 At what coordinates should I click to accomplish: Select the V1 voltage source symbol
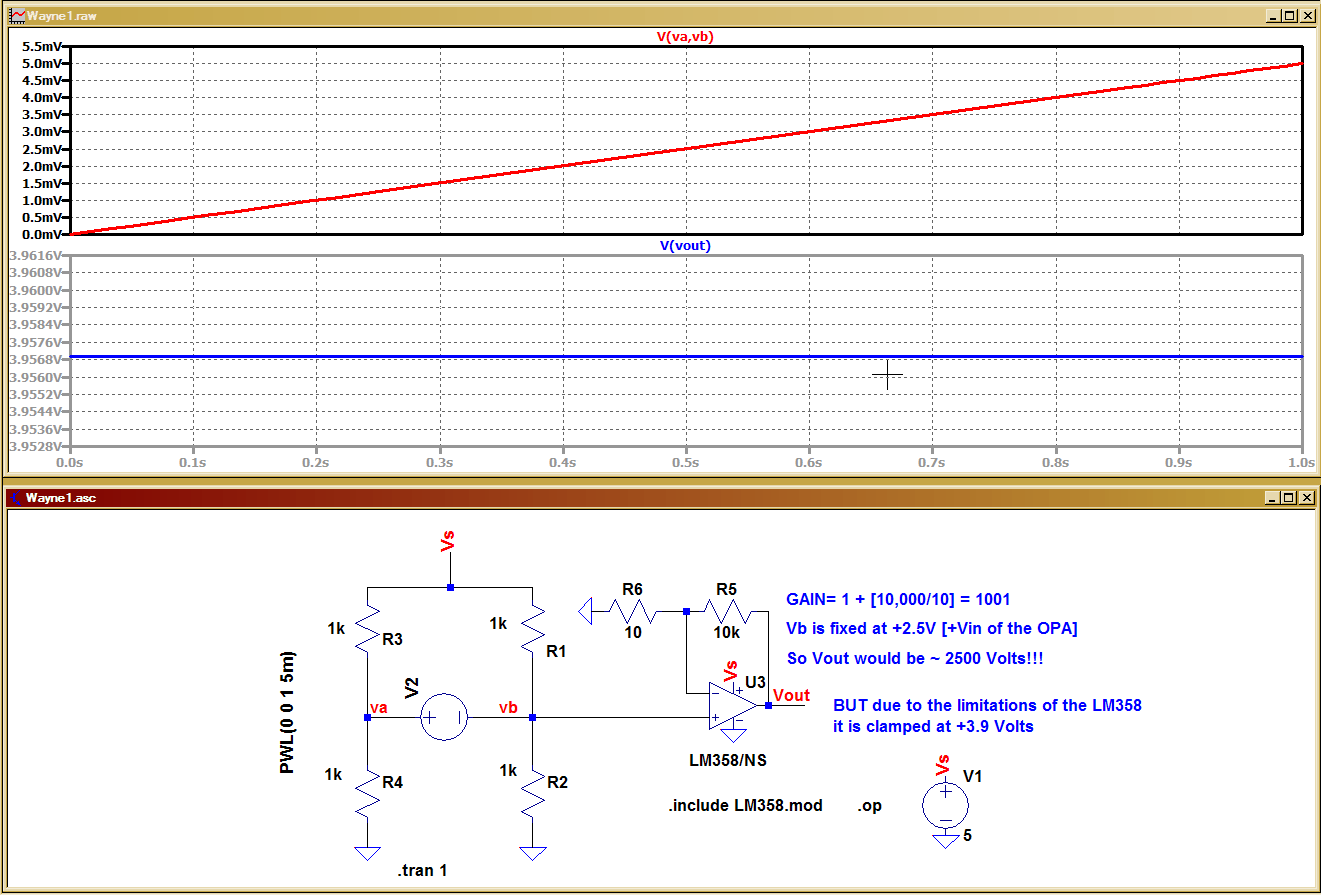tap(944, 803)
